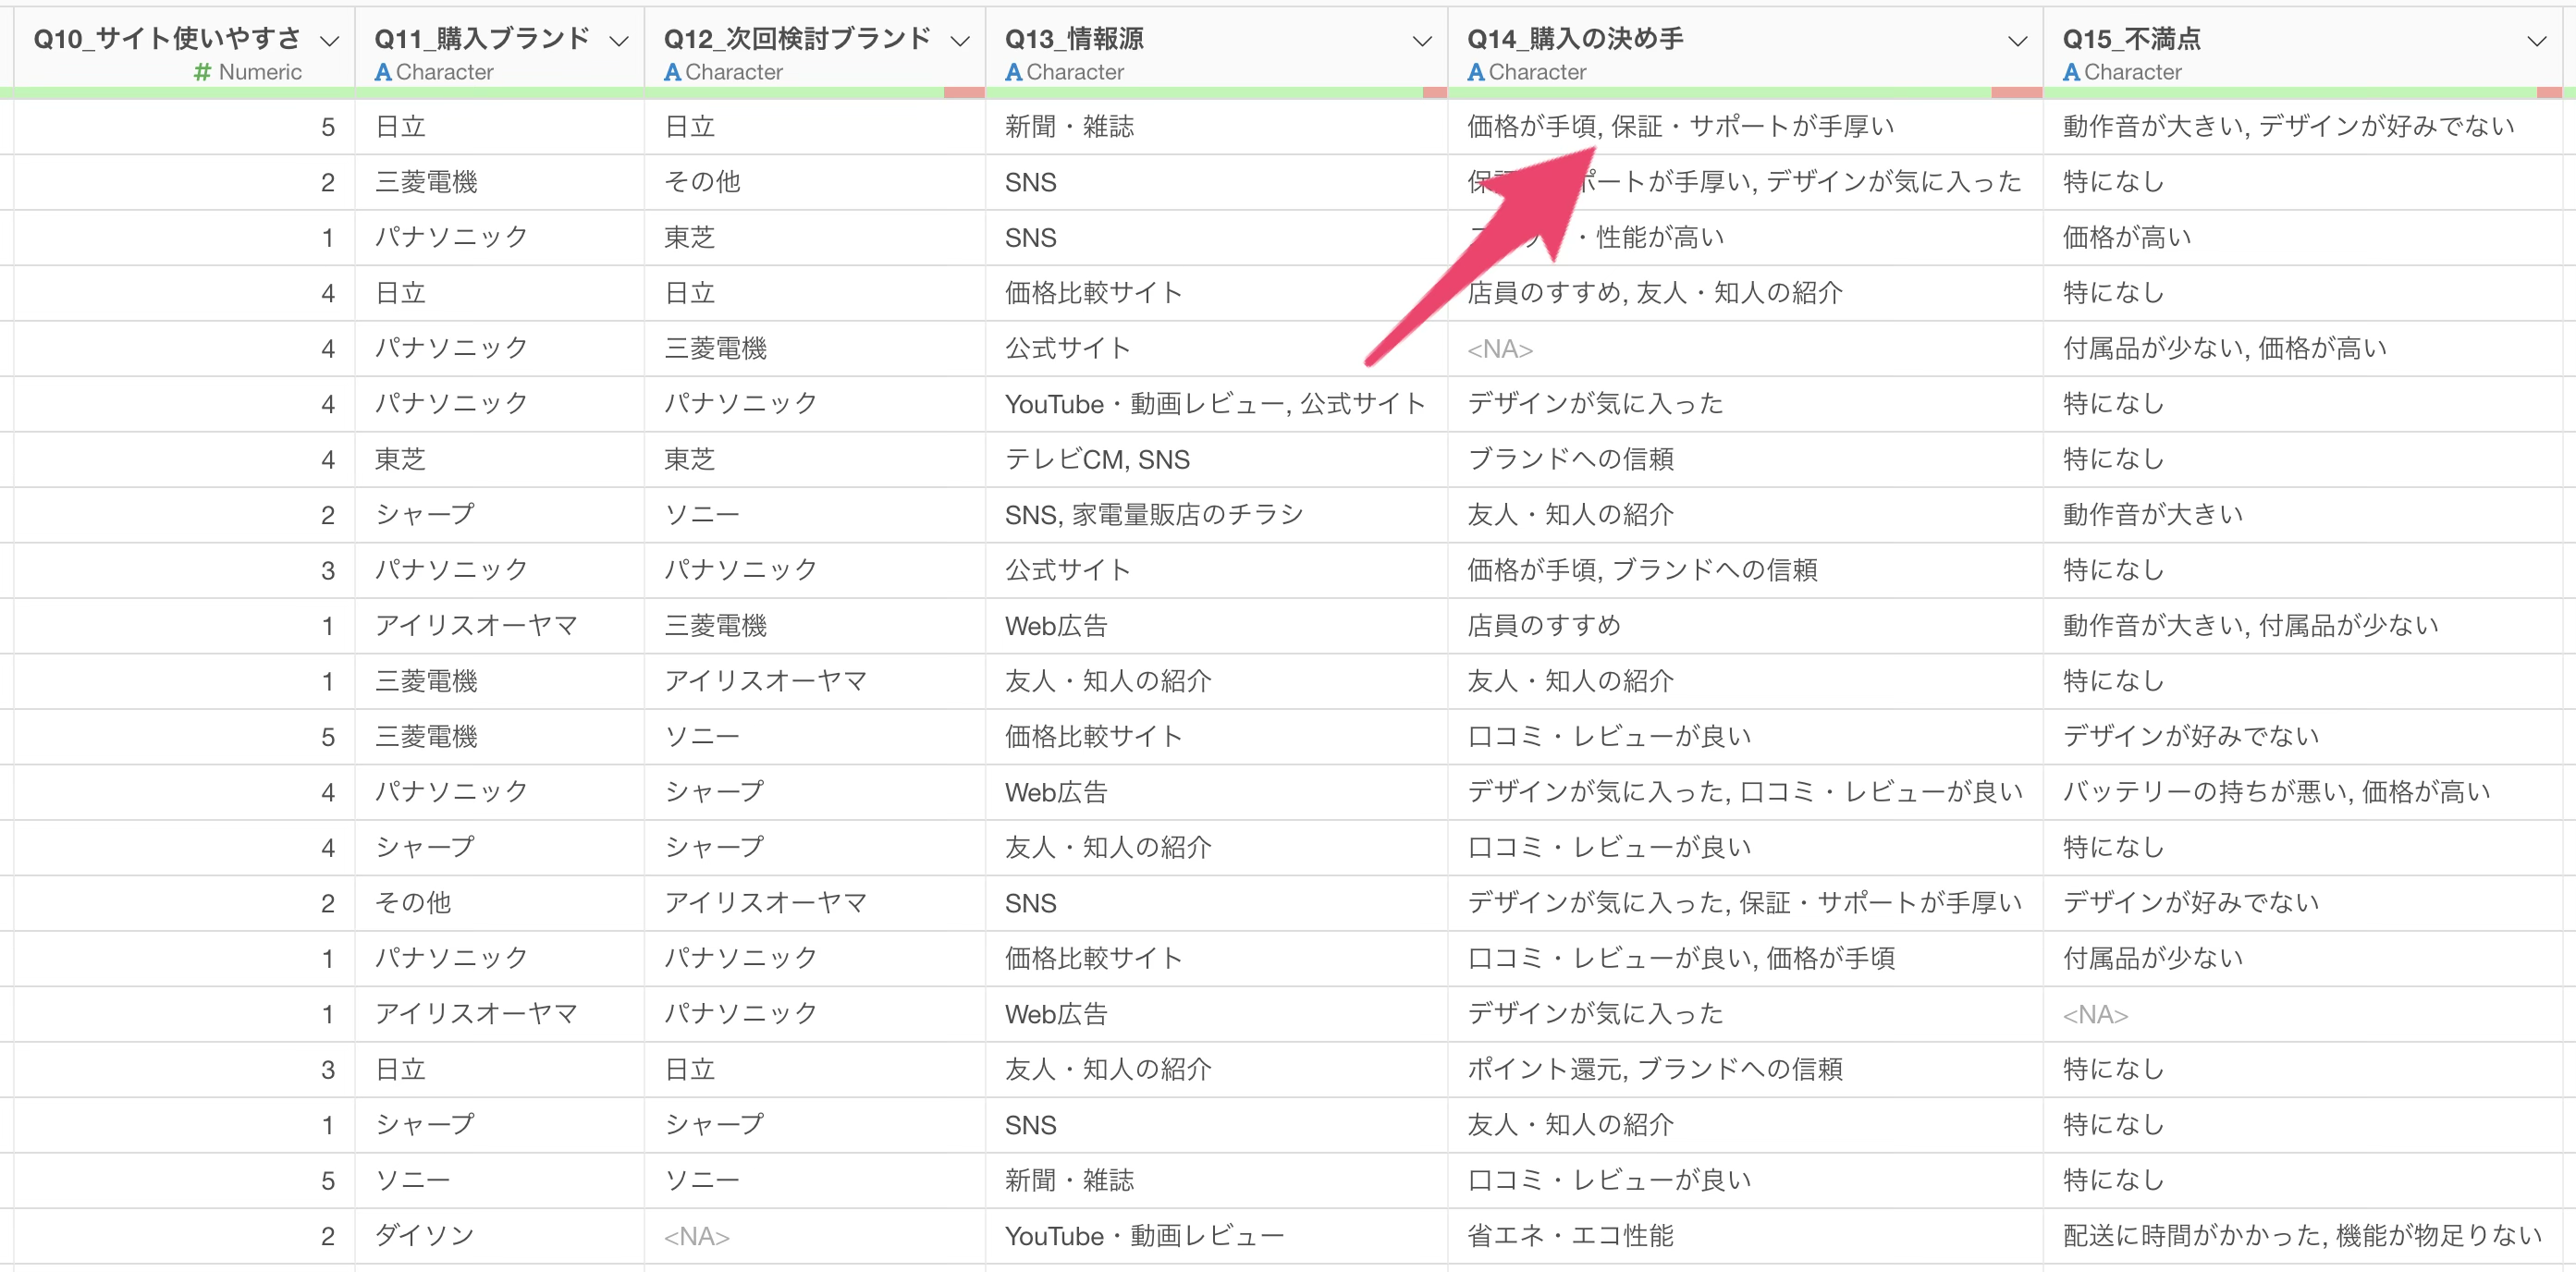2576x1272 pixels.
Task: Select その他 in the Q11_購入ブランド column
Action: pos(499,904)
